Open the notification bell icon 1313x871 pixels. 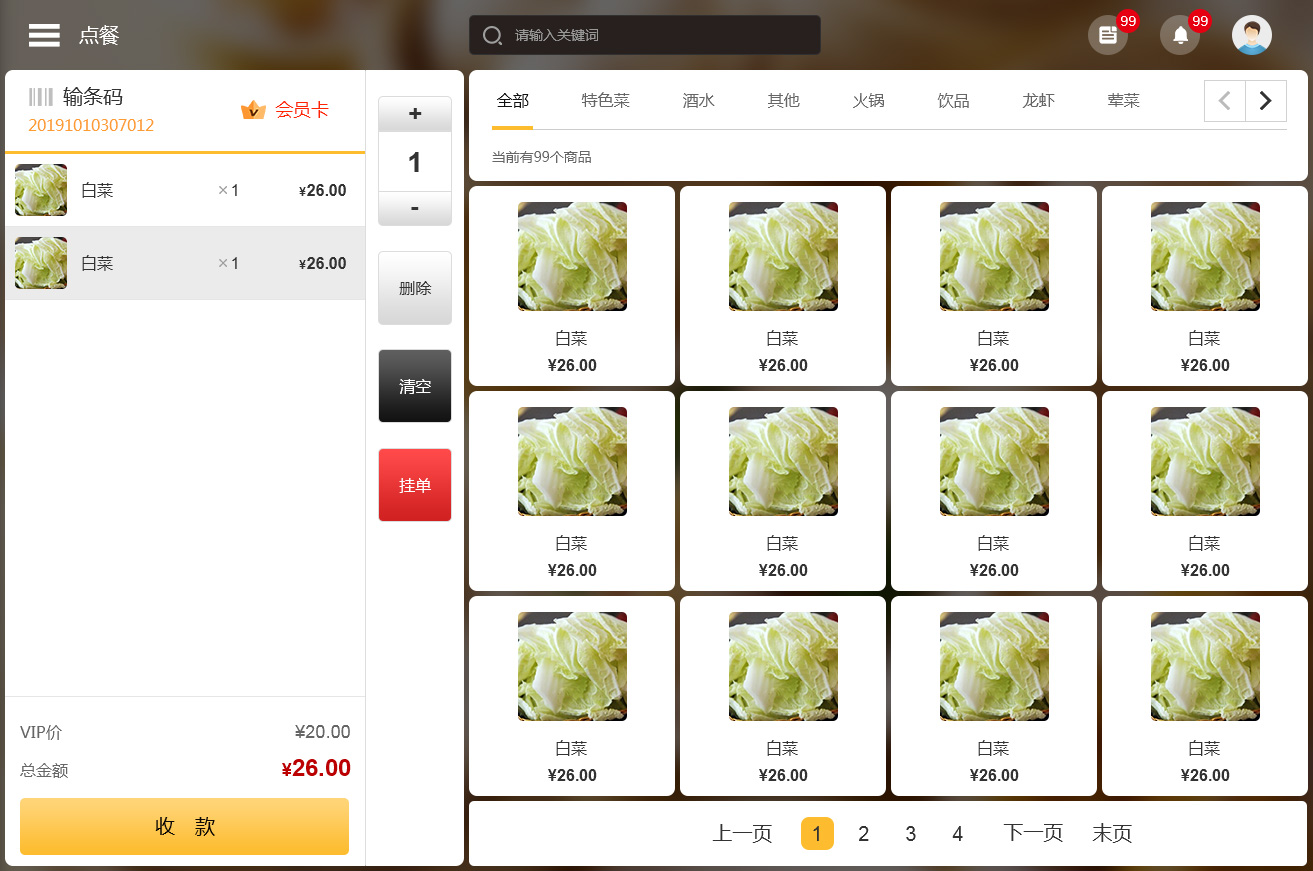(x=1180, y=36)
